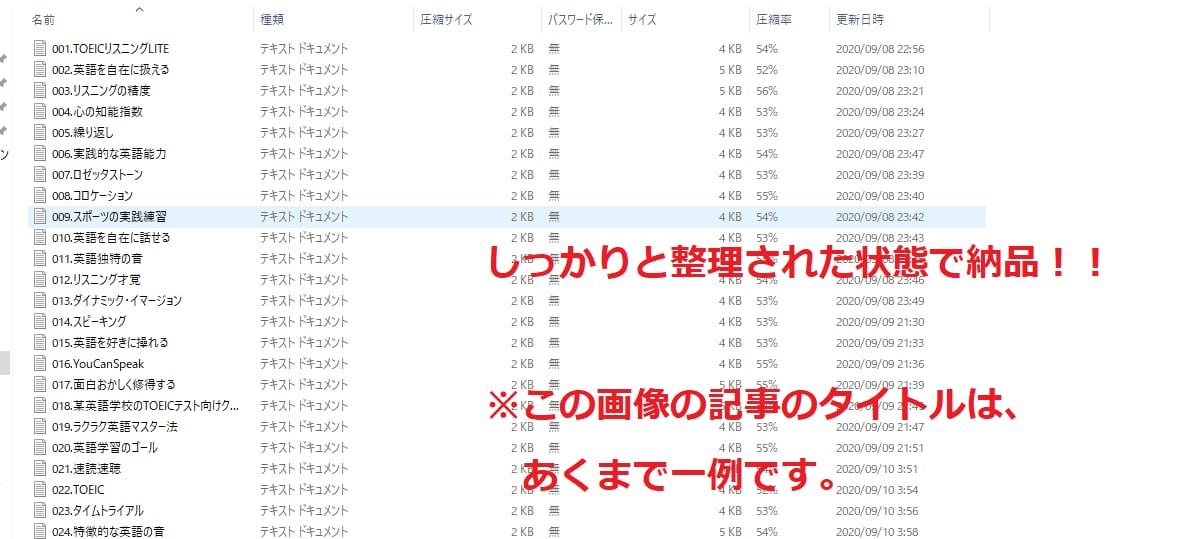The width and height of the screenshot is (1195, 539).
Task: Click the パスワード保... column header
Action: pyautogui.click(x=581, y=20)
